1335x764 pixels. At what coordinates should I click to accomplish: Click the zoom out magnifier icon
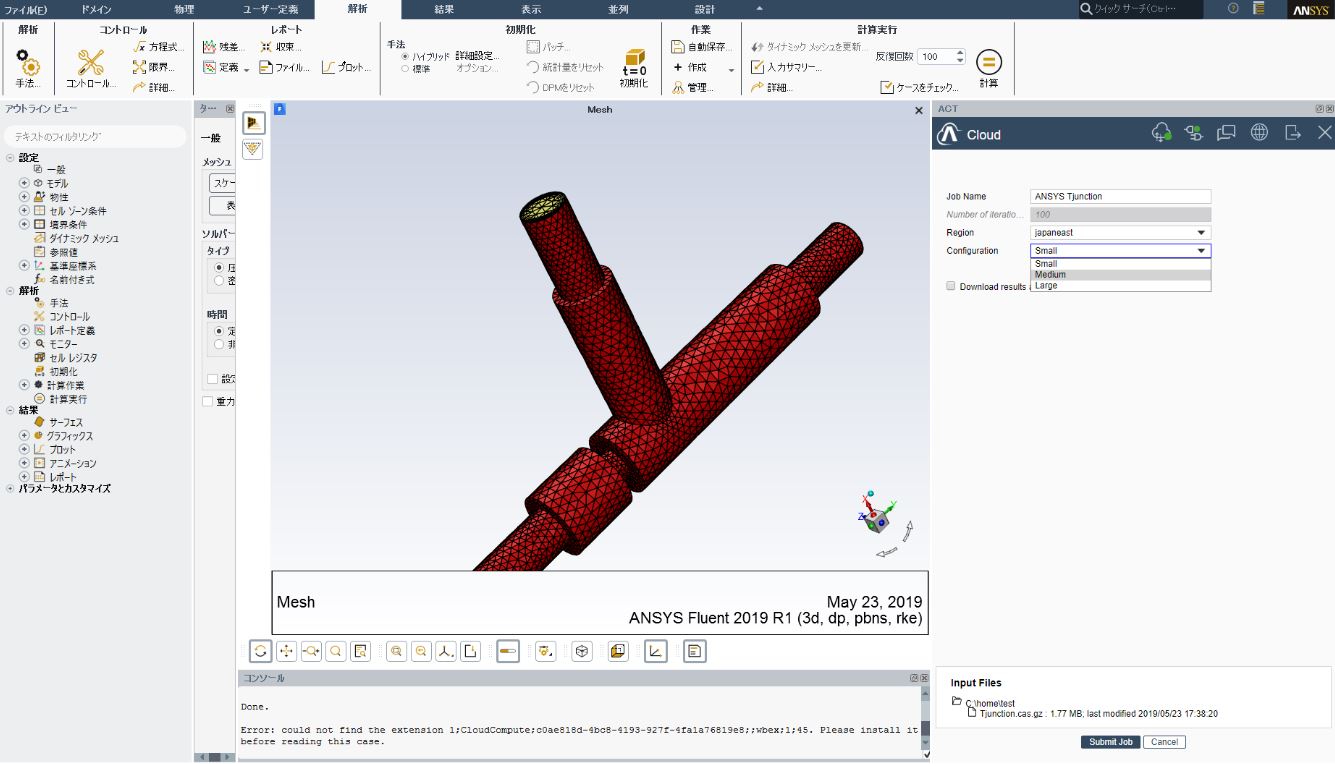pyautogui.click(x=422, y=651)
